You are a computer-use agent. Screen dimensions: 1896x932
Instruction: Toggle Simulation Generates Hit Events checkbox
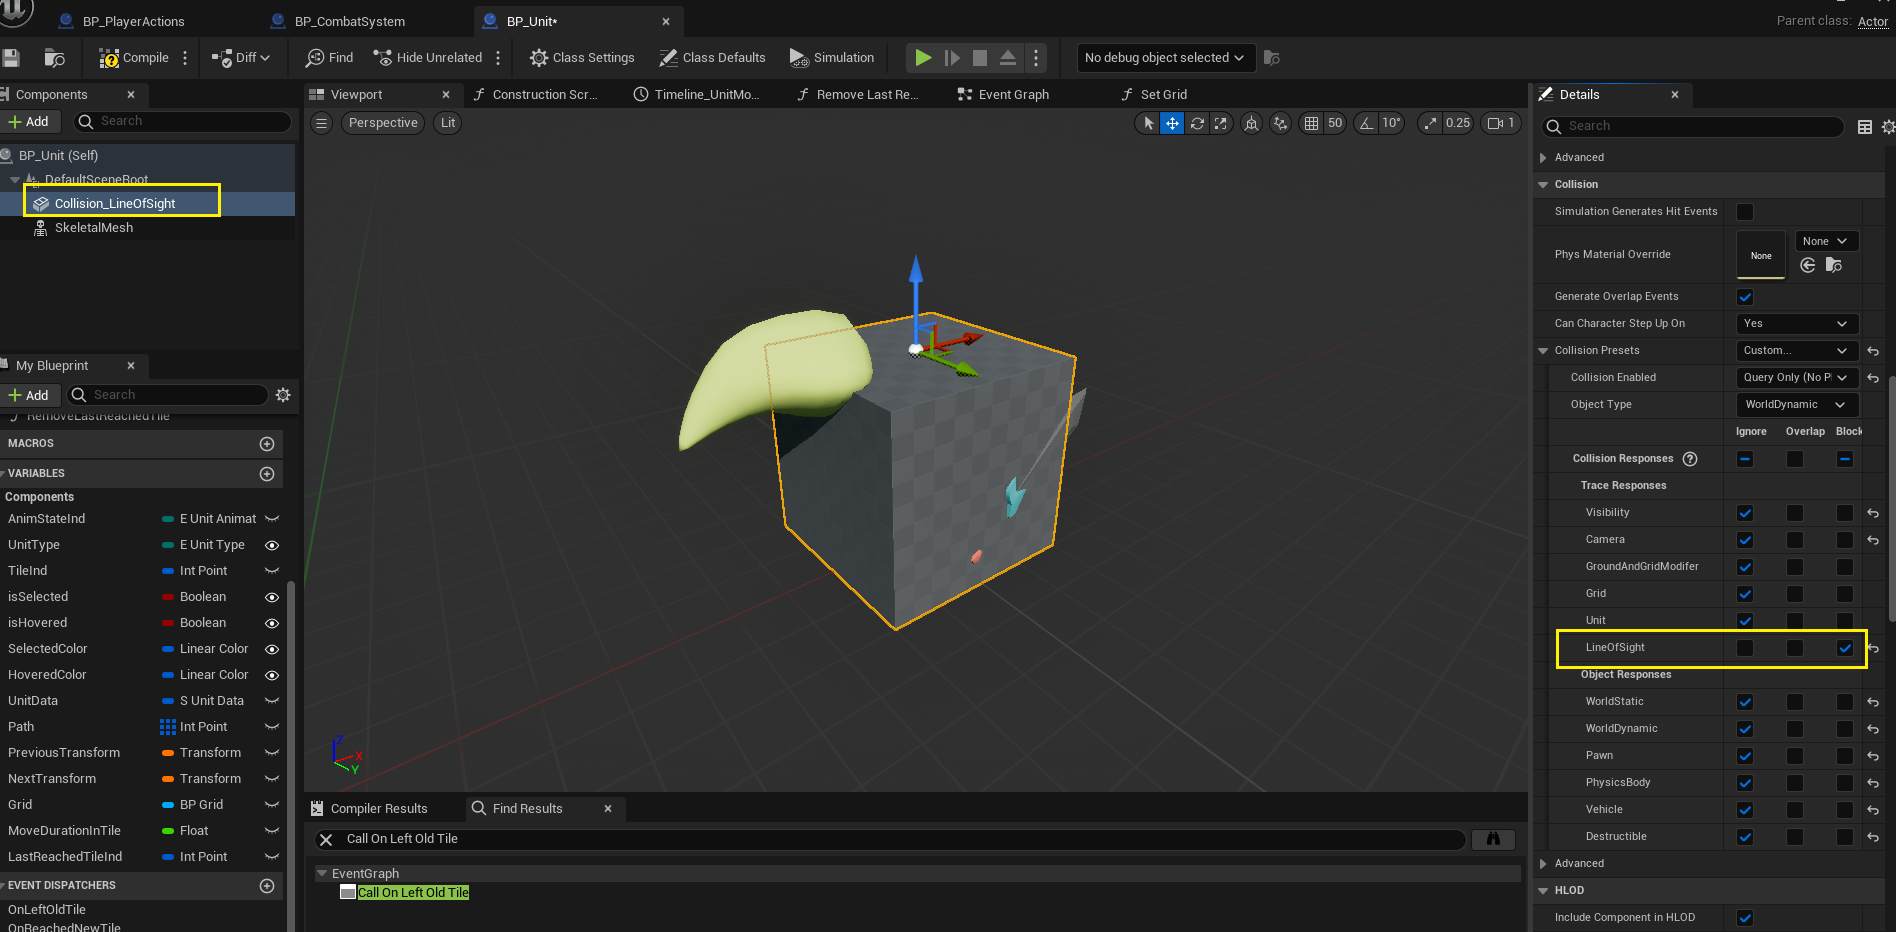pyautogui.click(x=1745, y=212)
